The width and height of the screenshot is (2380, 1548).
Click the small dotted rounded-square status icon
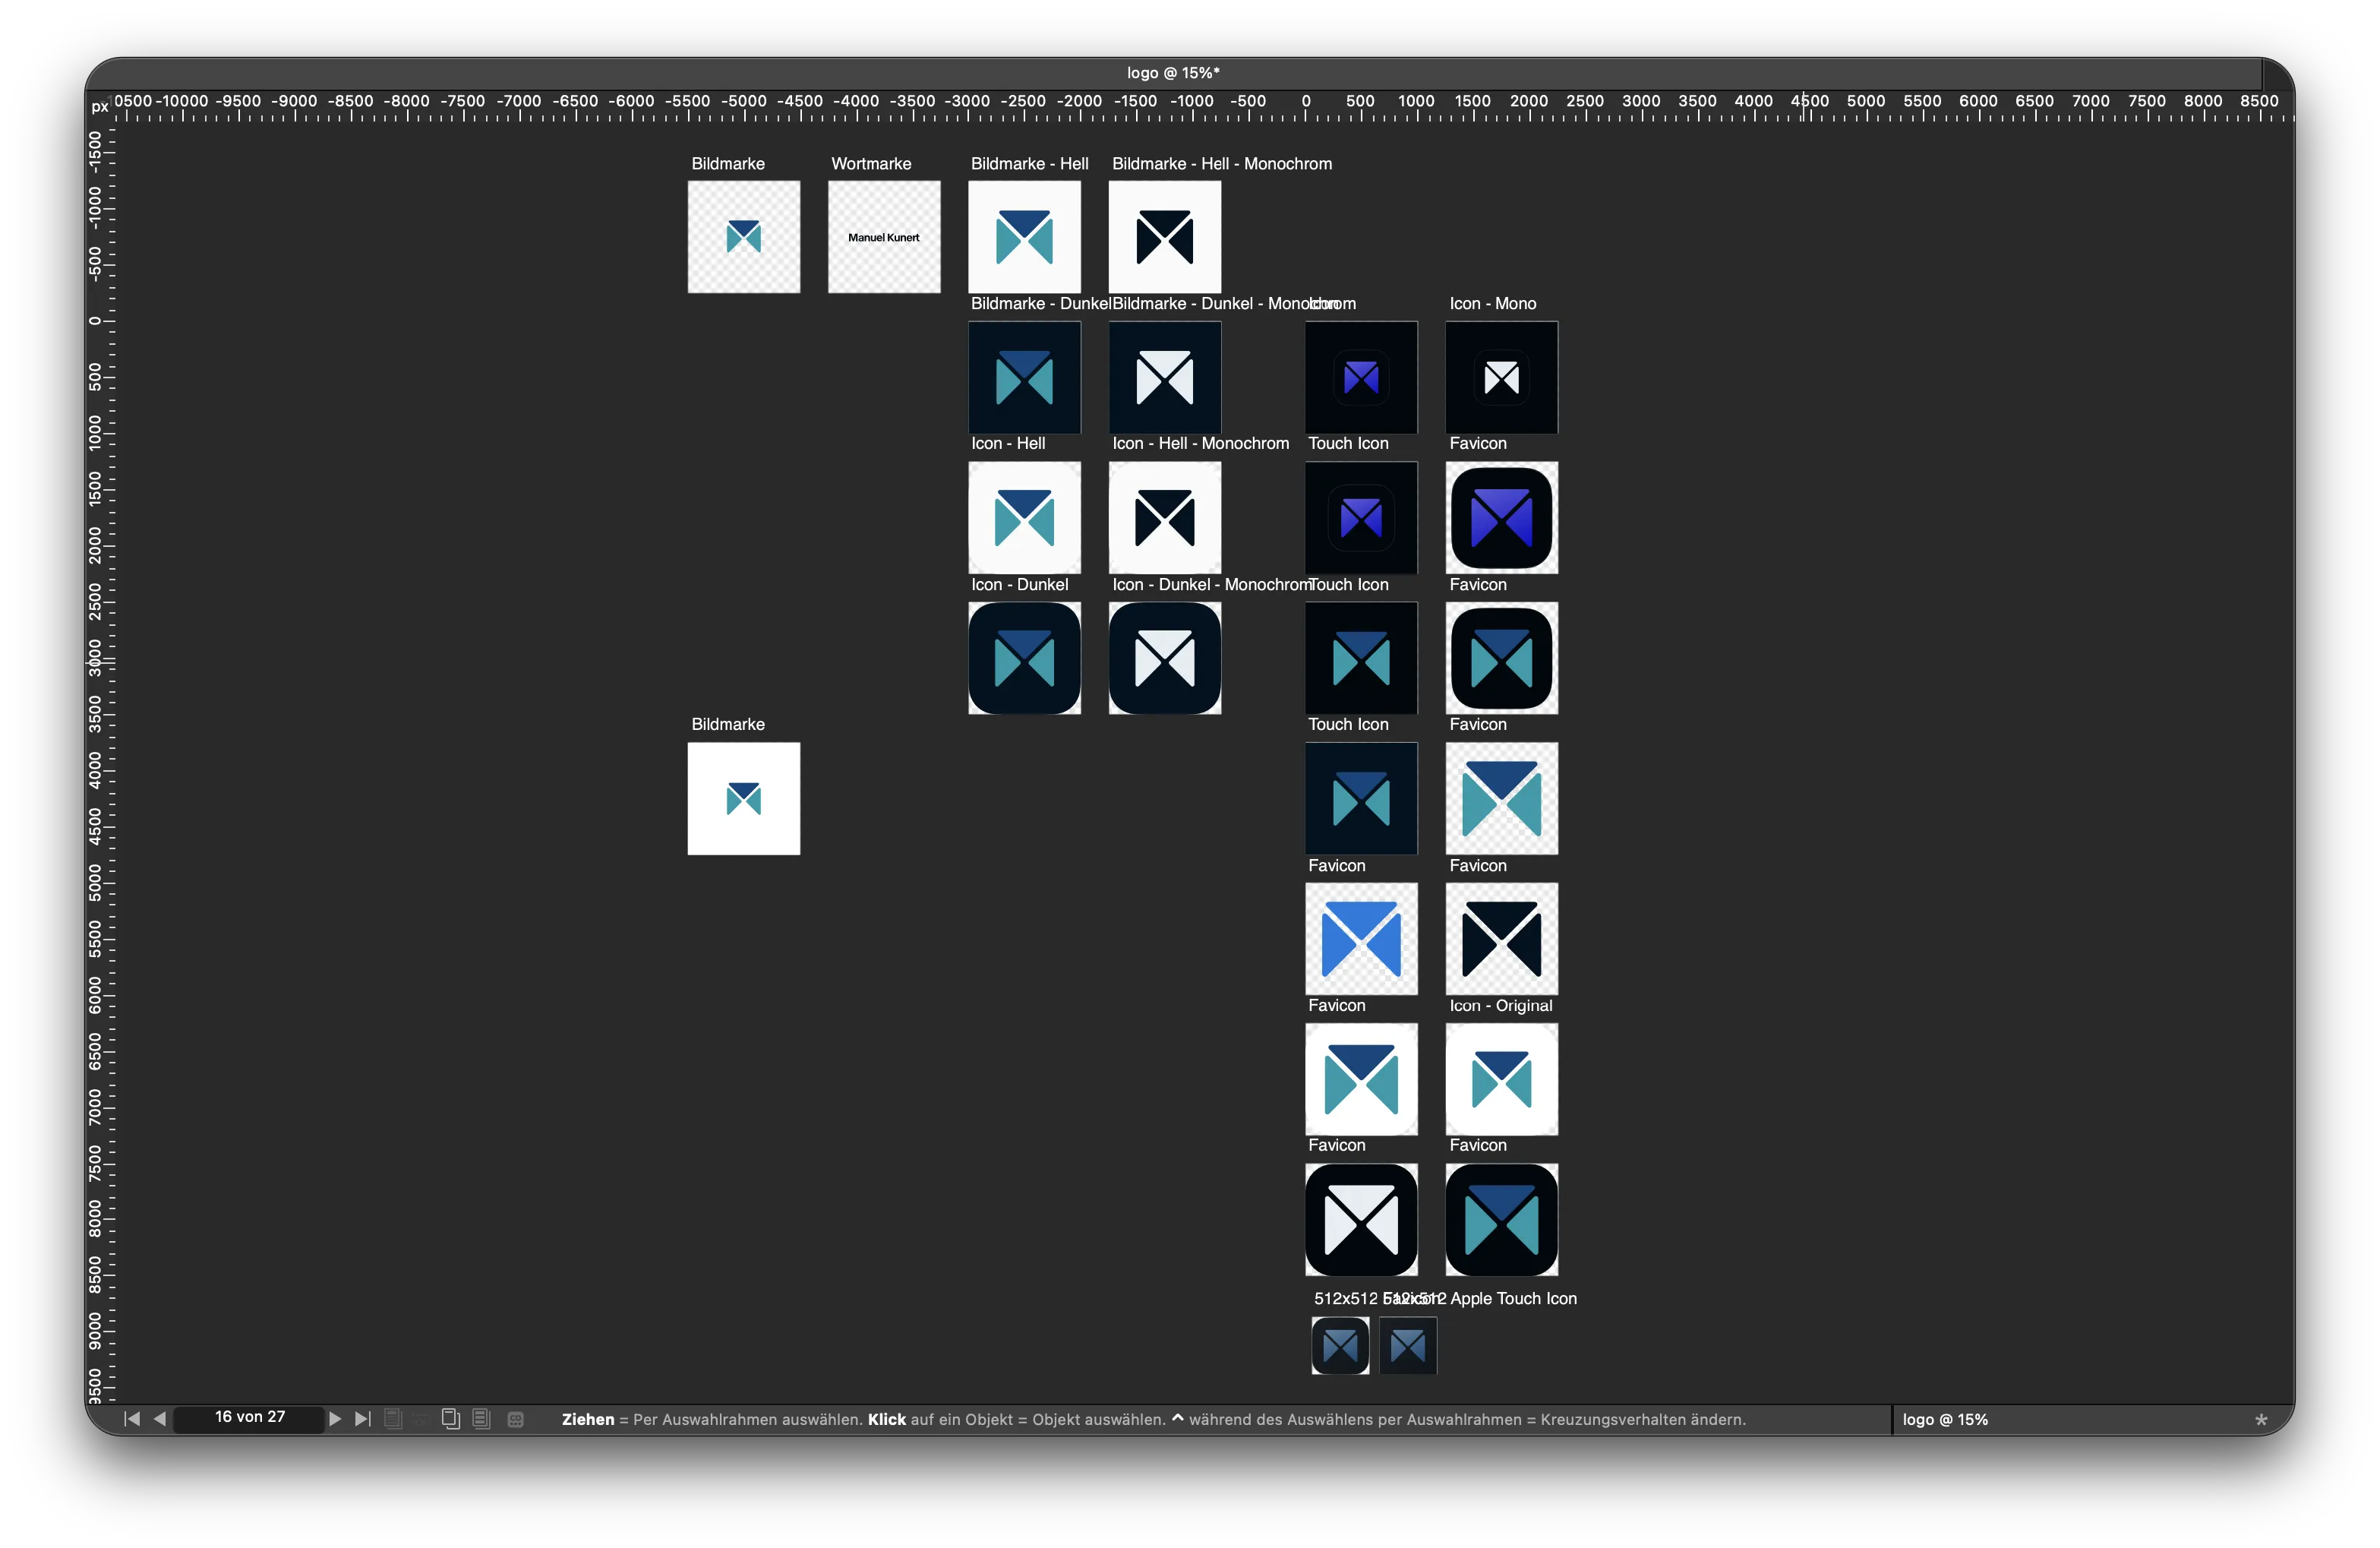(516, 1419)
